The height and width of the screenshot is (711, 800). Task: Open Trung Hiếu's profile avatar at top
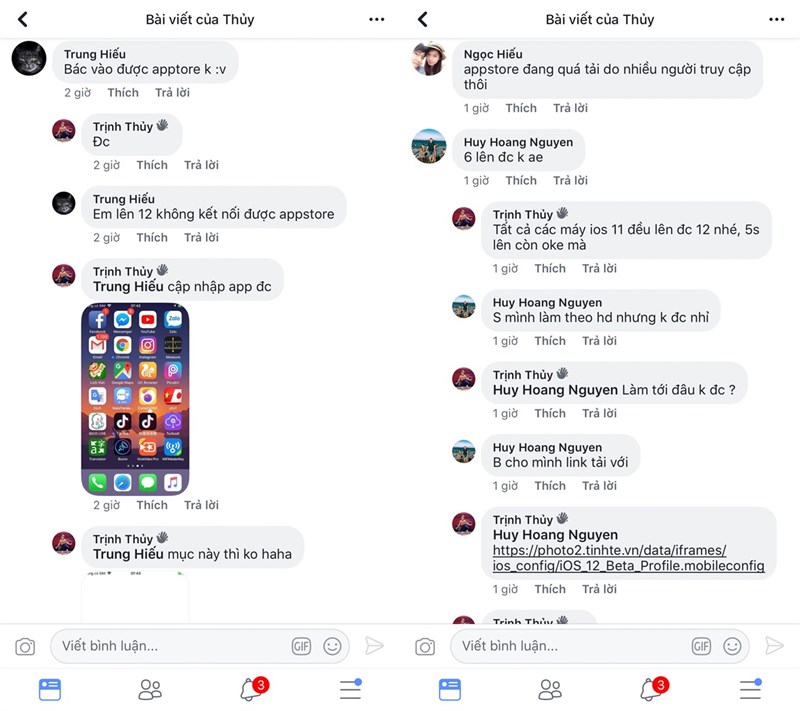pos(29,58)
